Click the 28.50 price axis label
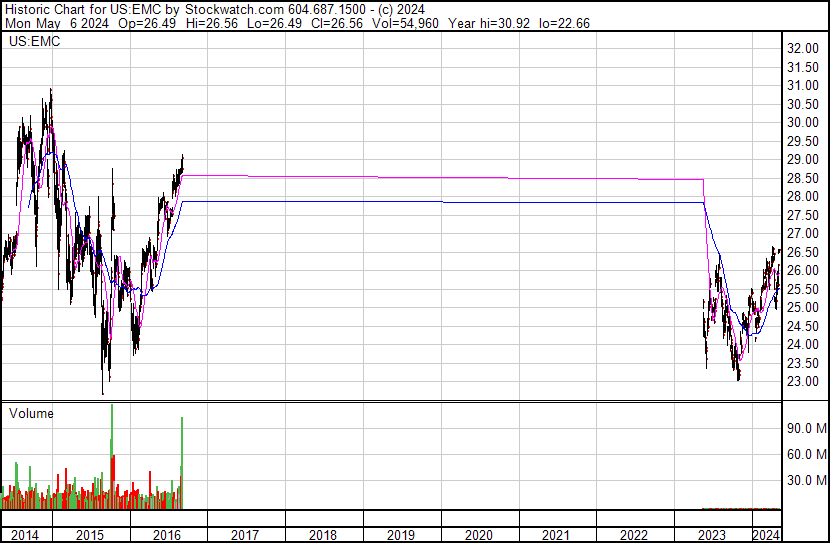The image size is (830, 543). 803,178
